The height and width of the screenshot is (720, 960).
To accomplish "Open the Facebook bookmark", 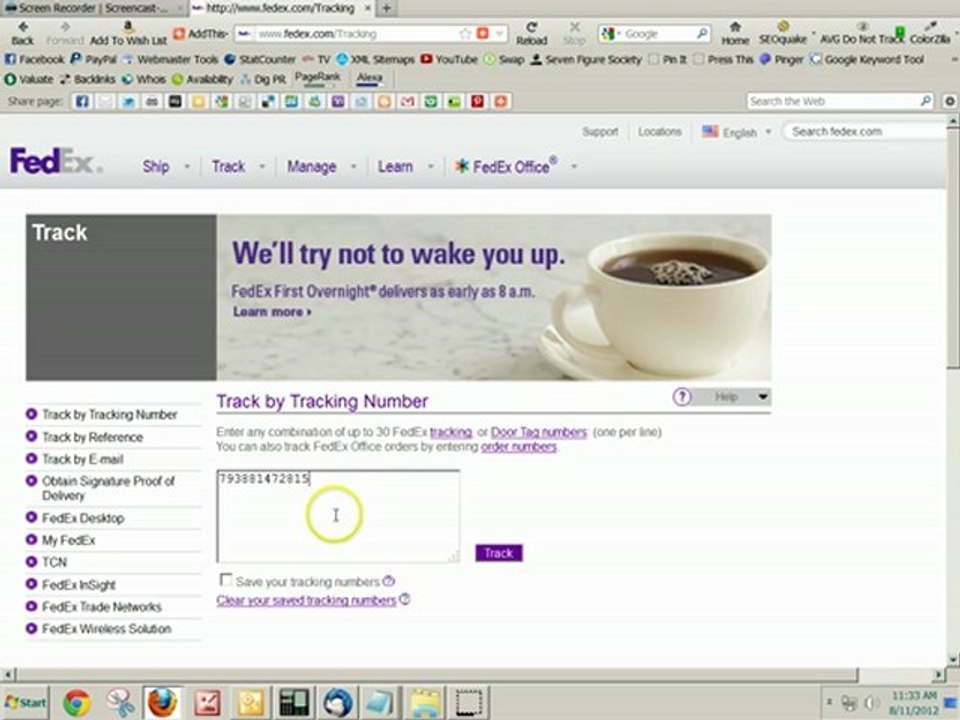I will [34, 59].
